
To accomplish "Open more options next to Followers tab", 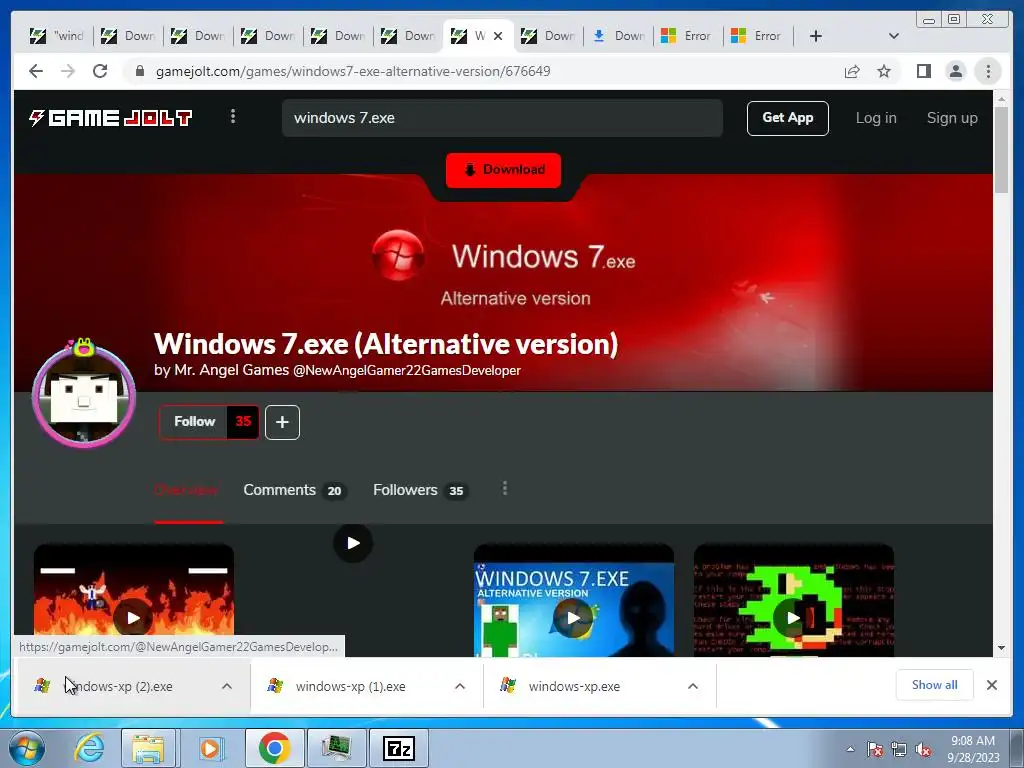I will [x=504, y=489].
